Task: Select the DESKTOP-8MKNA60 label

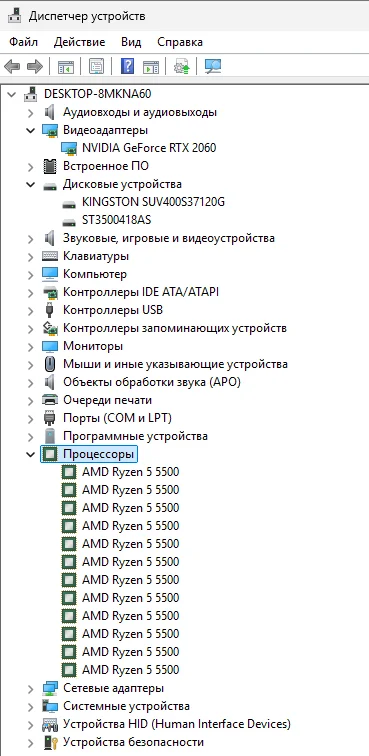Action: pos(98,94)
